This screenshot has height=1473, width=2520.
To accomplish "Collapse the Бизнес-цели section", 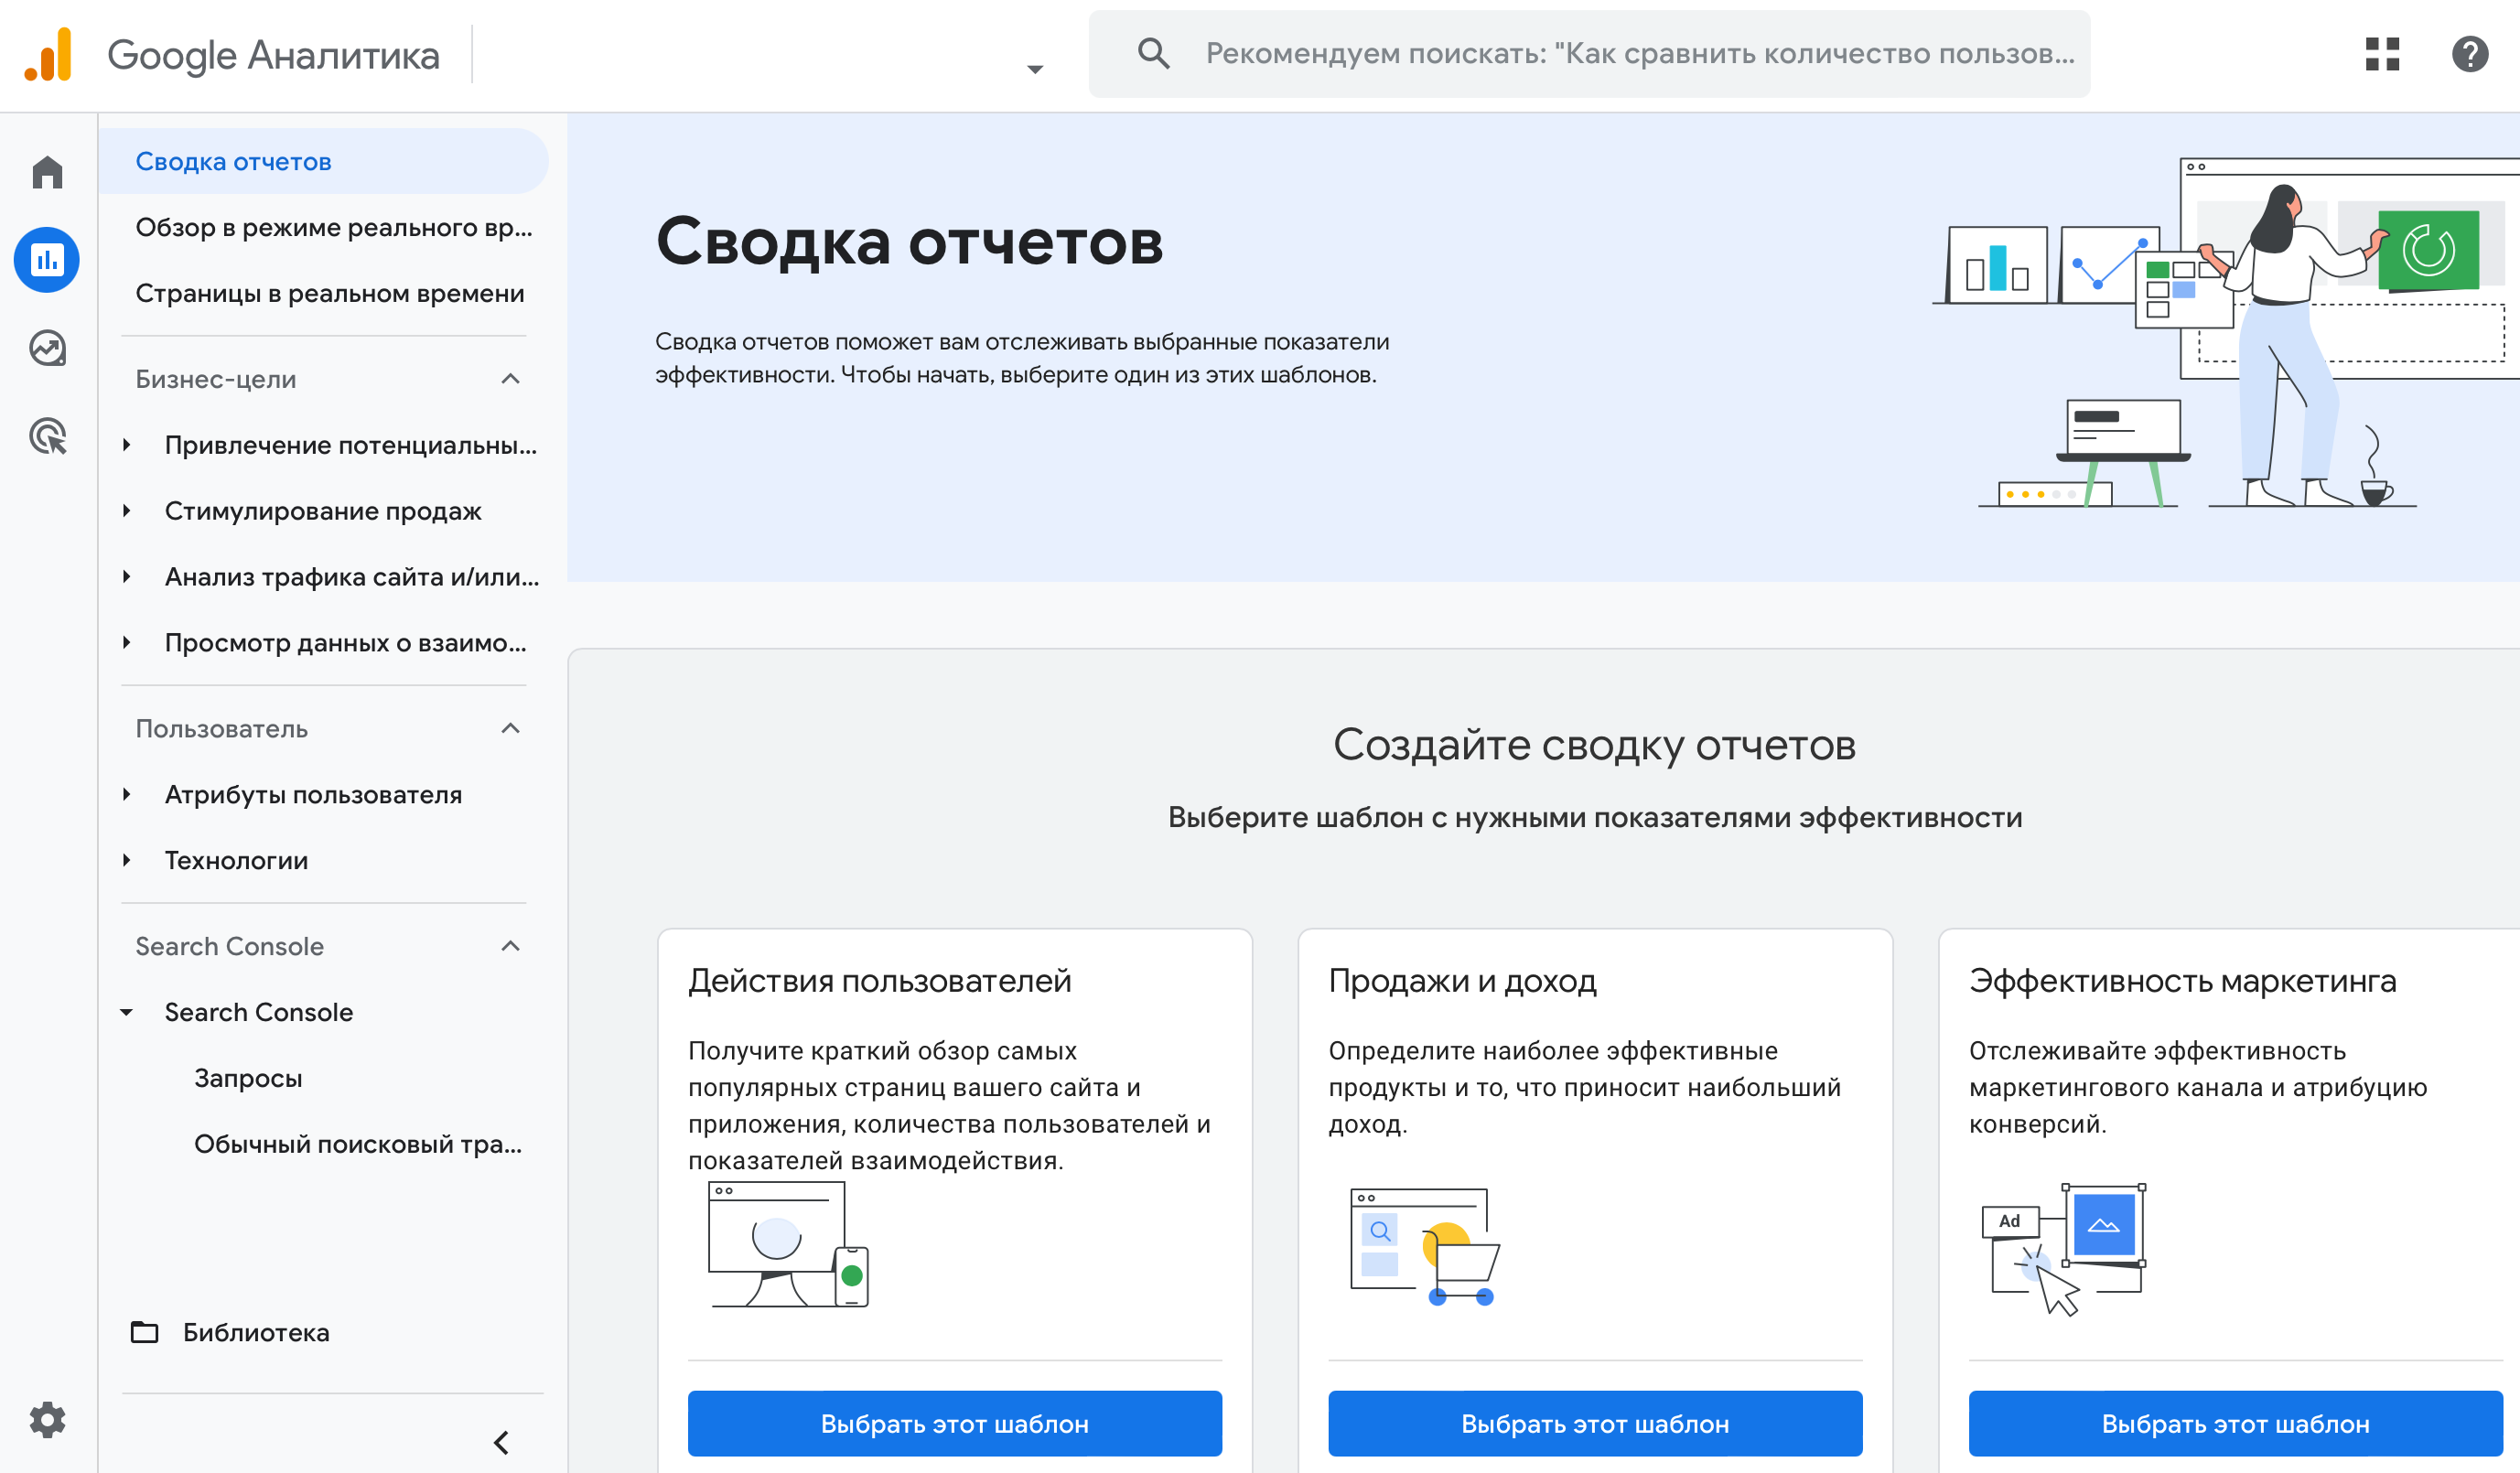I will 510,379.
